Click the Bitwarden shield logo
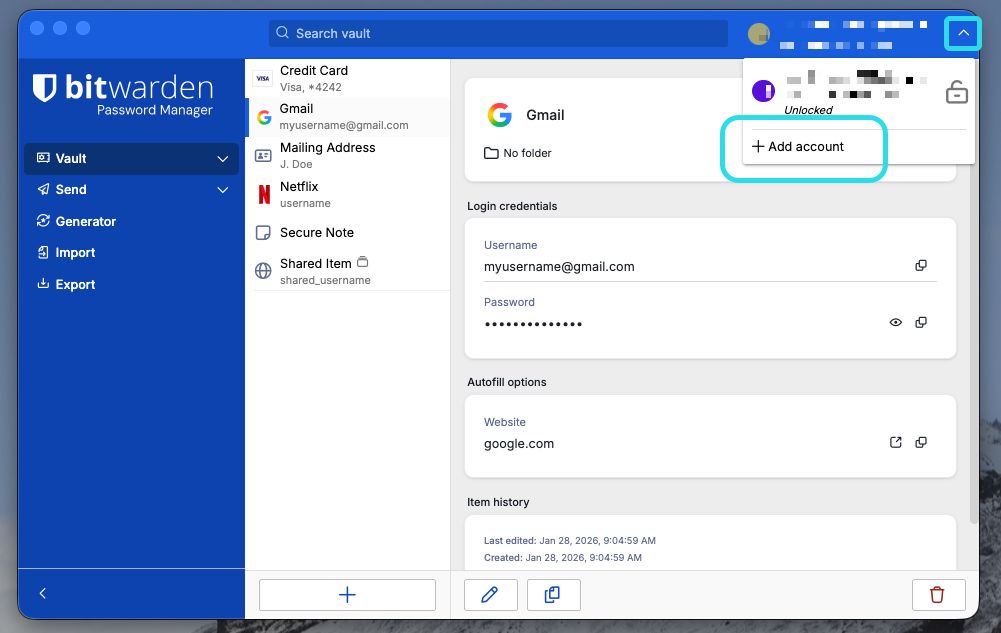1001x633 pixels. [47, 88]
